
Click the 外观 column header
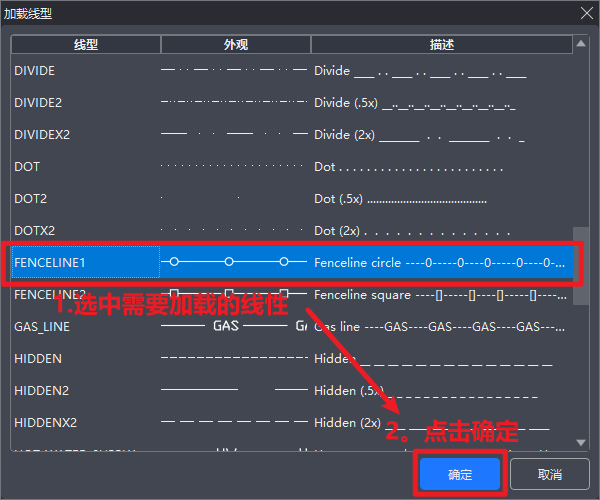[x=236, y=45]
